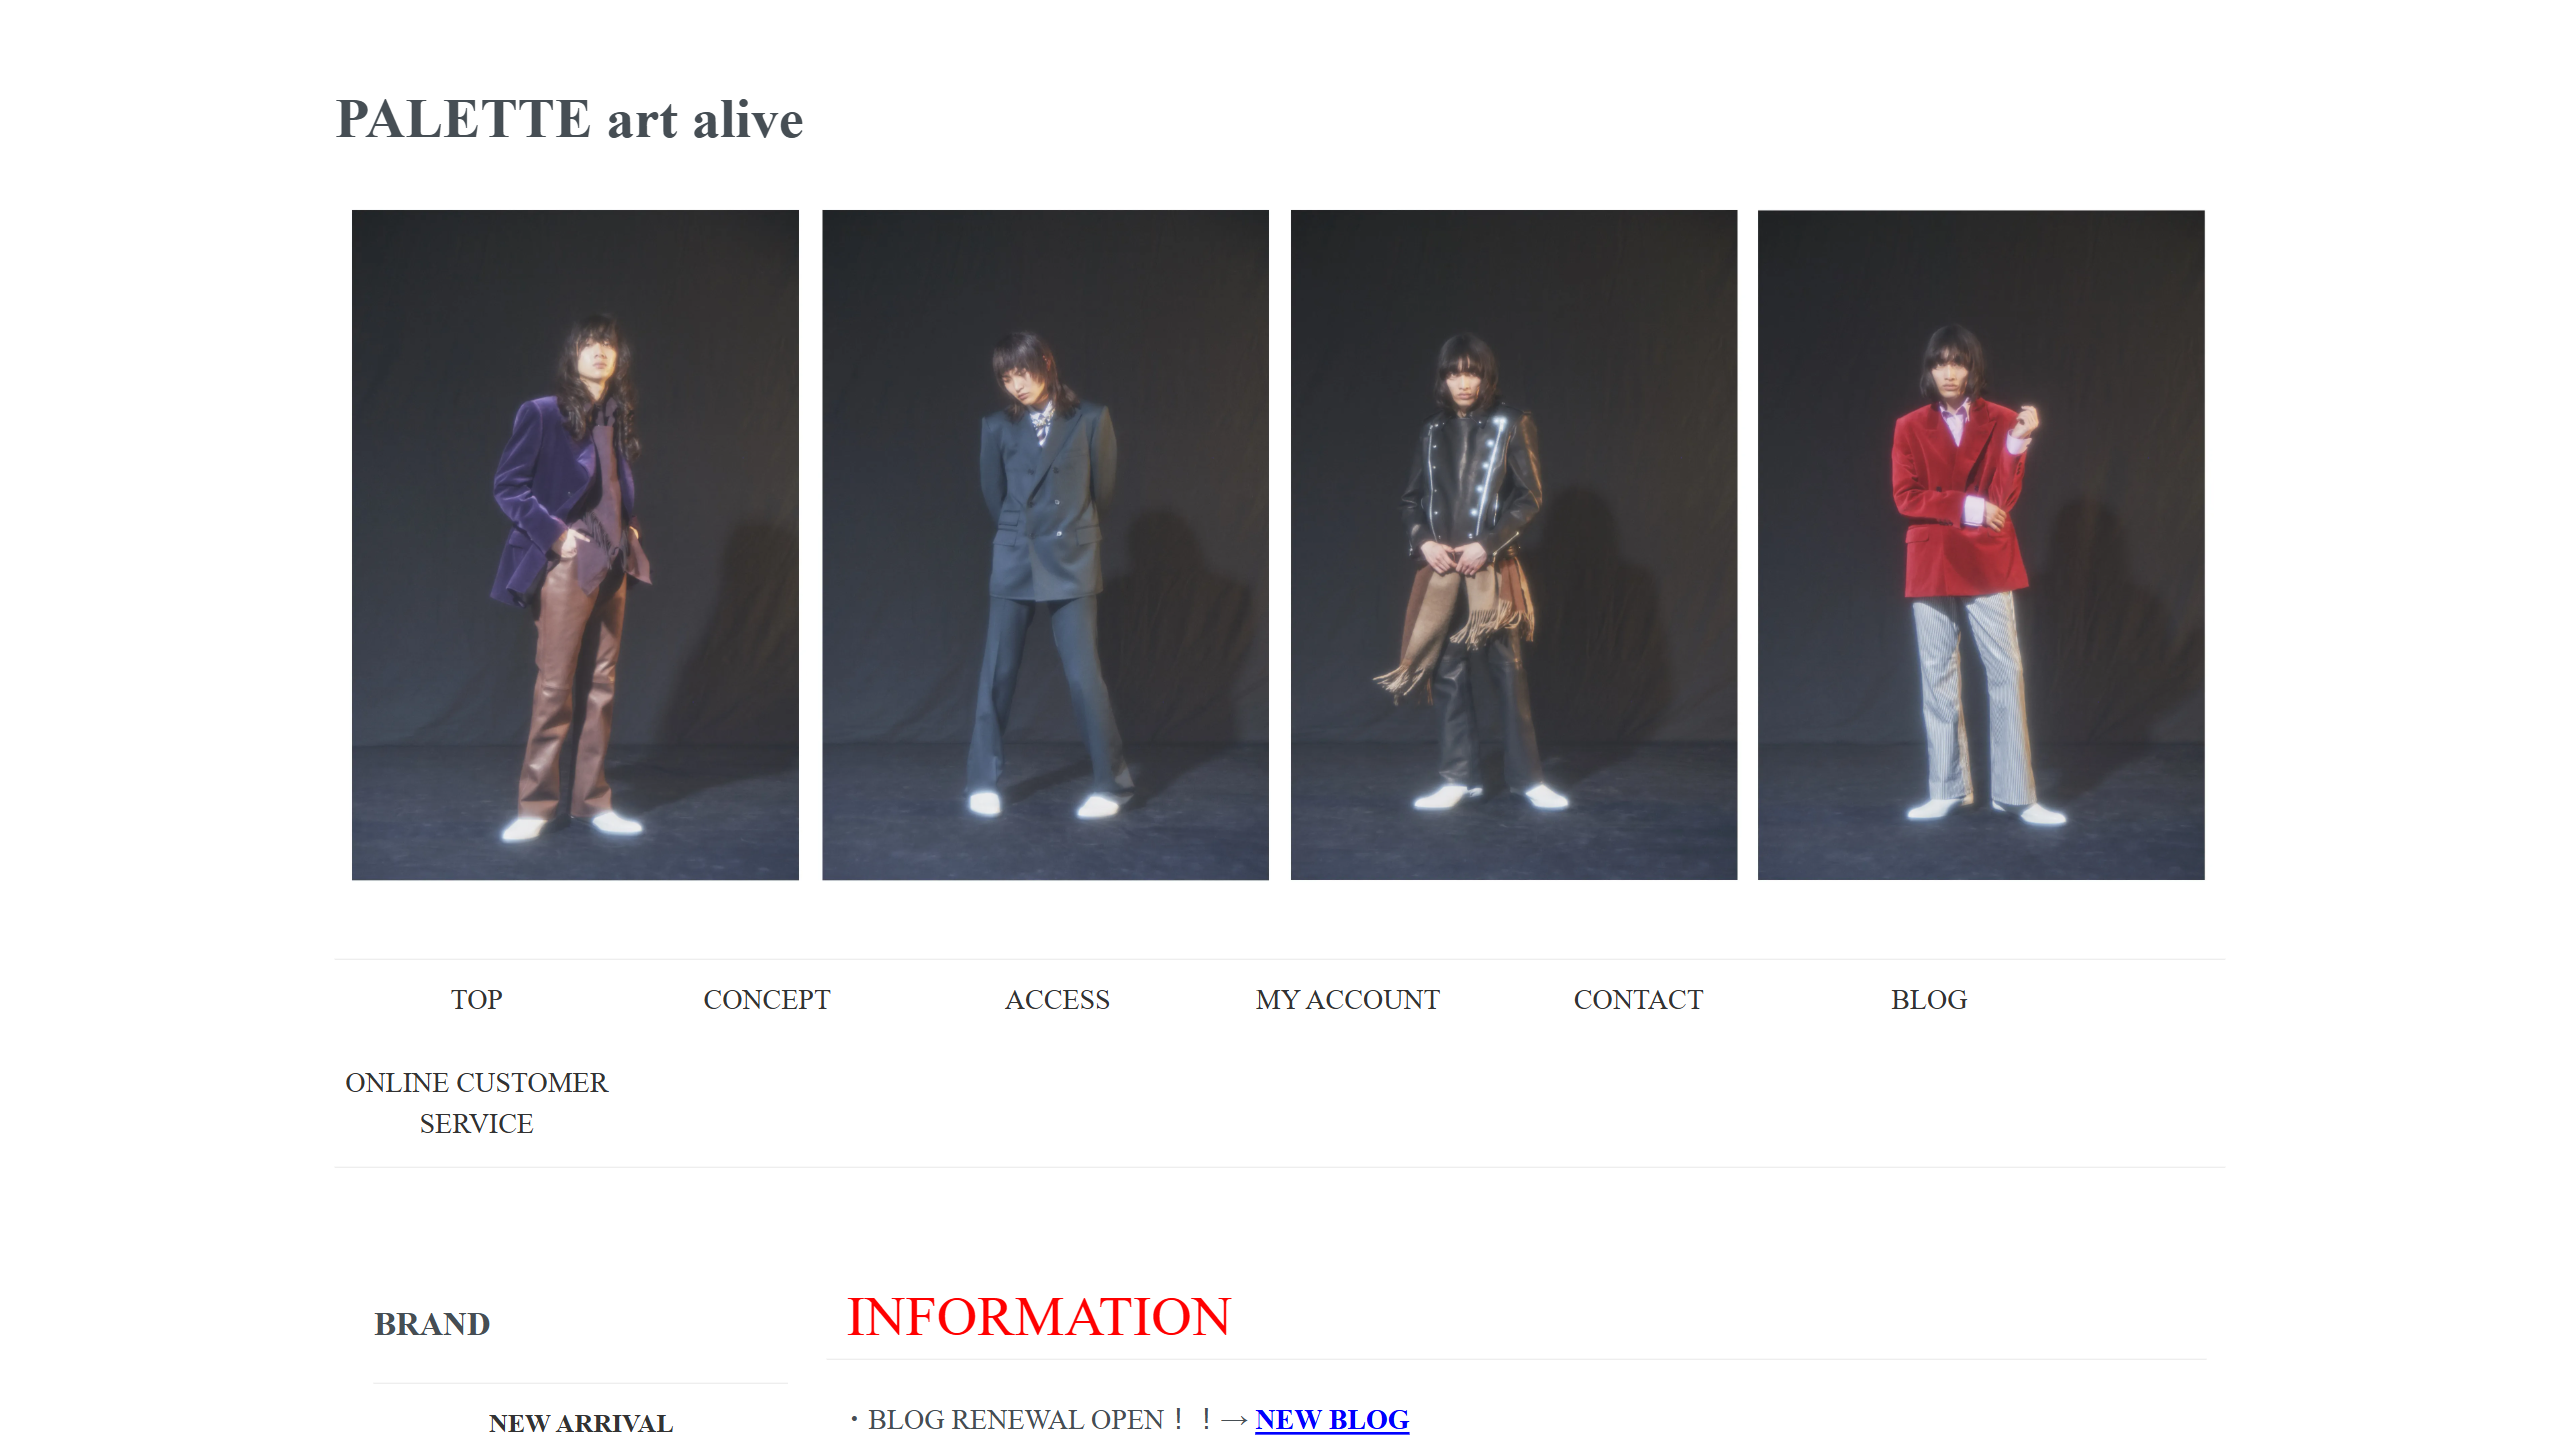Open the TOP navigation item
Image resolution: width=2560 pixels, height=1440 pixels.
[x=476, y=999]
